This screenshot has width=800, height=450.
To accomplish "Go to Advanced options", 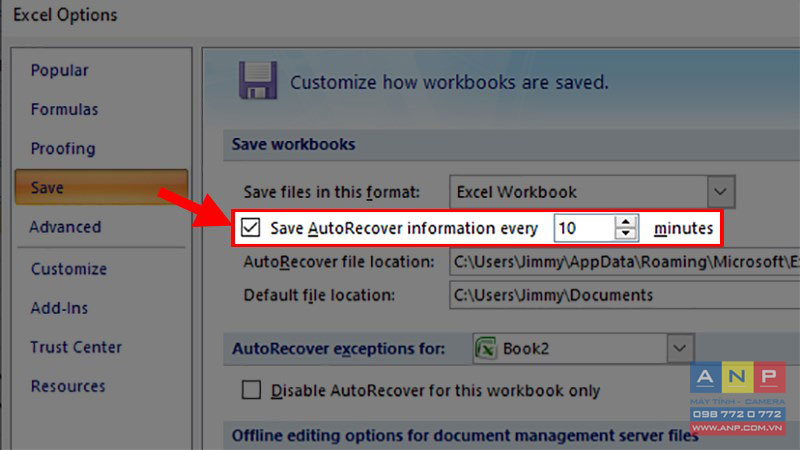I will point(65,227).
